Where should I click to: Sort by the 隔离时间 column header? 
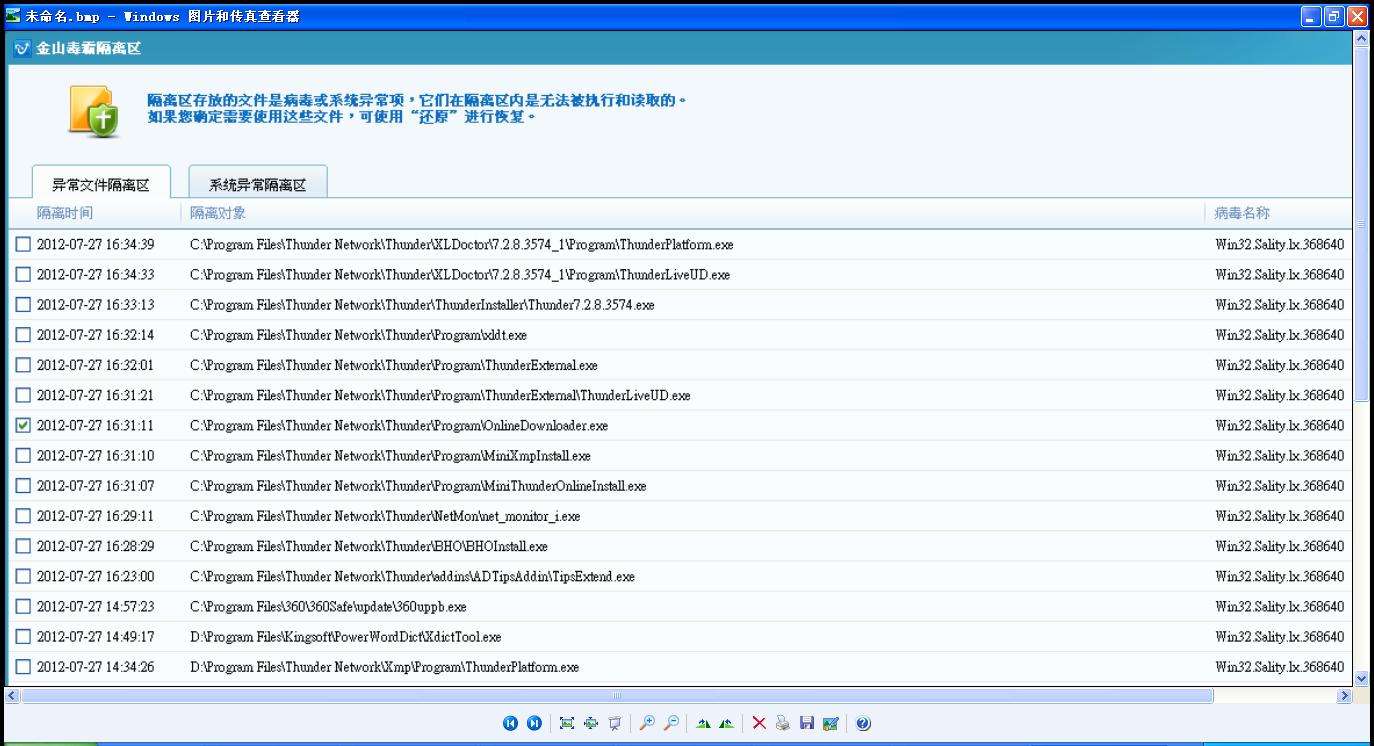click(x=65, y=213)
